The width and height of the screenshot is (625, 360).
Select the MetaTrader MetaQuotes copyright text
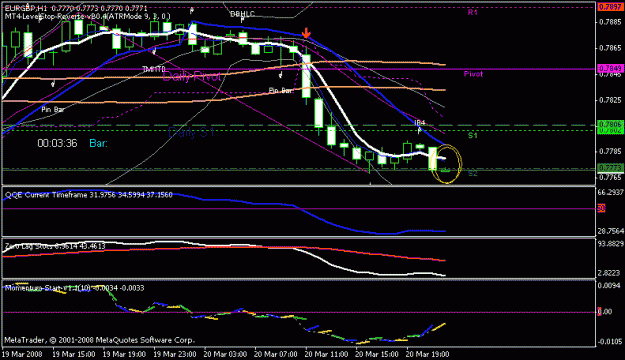point(99,340)
